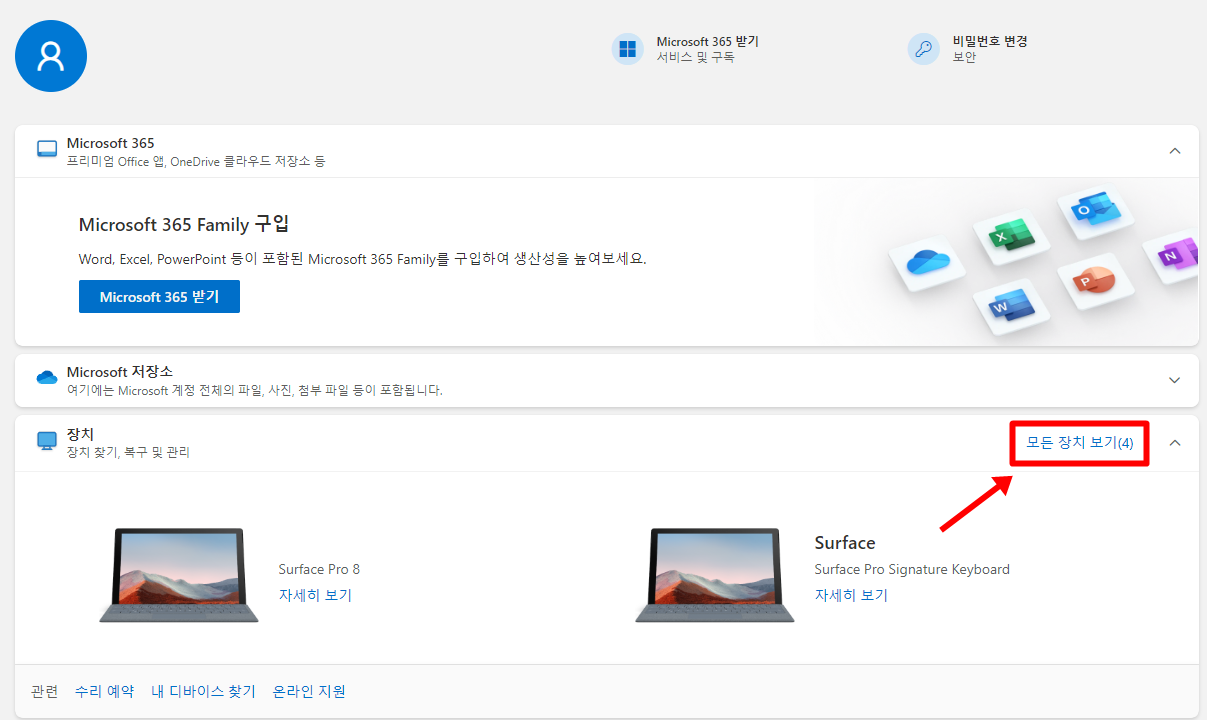This screenshot has width=1207, height=720.
Task: Click the OneNote app tile icon
Action: pos(1172,257)
